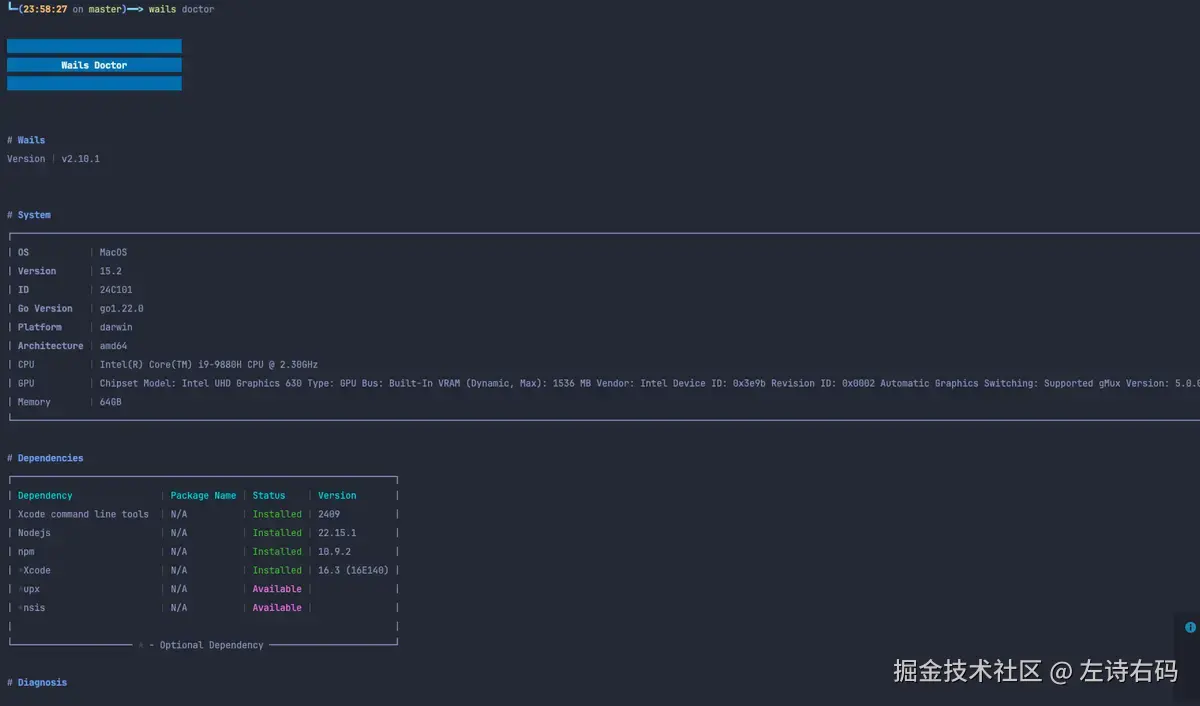Click the optional '*Xcode' dependency name
Viewport: 1200px width, 706px height.
coord(34,571)
